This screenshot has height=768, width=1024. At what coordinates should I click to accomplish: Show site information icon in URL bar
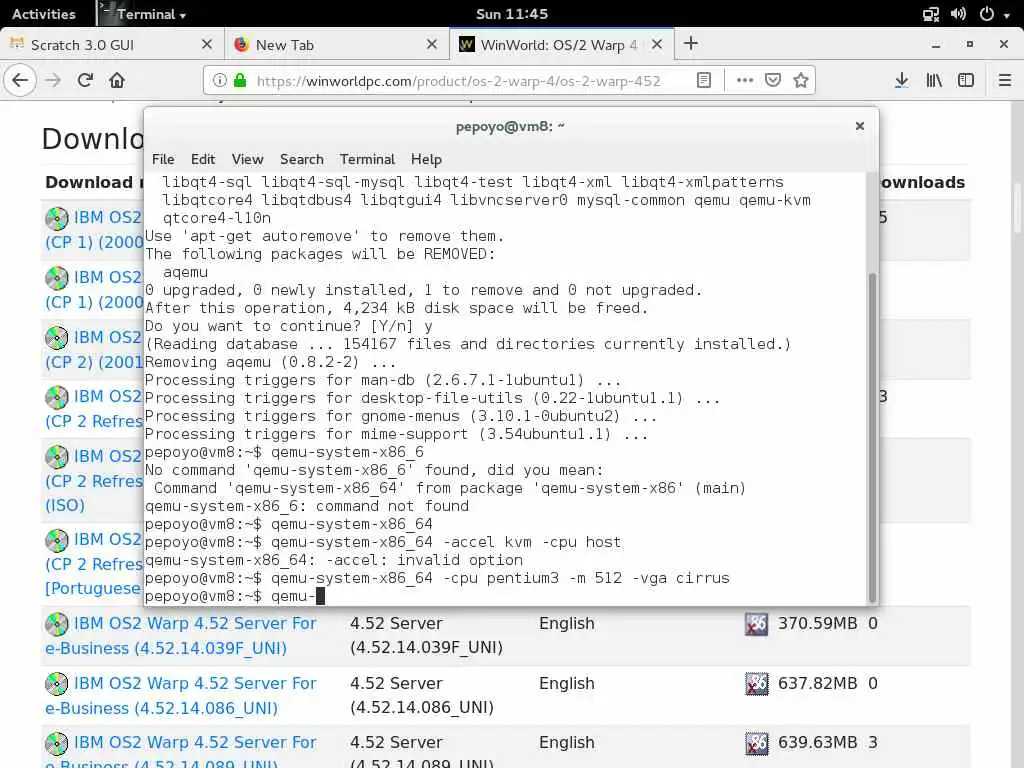220,80
